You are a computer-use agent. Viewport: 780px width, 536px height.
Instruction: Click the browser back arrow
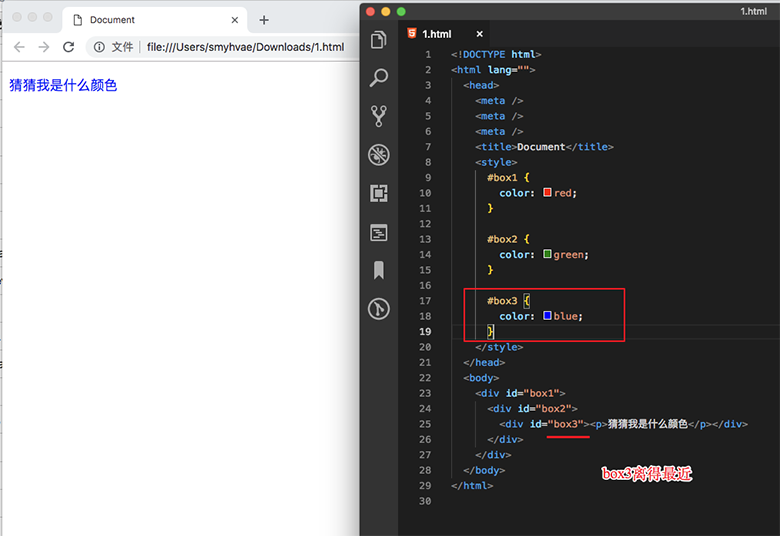(x=19, y=47)
